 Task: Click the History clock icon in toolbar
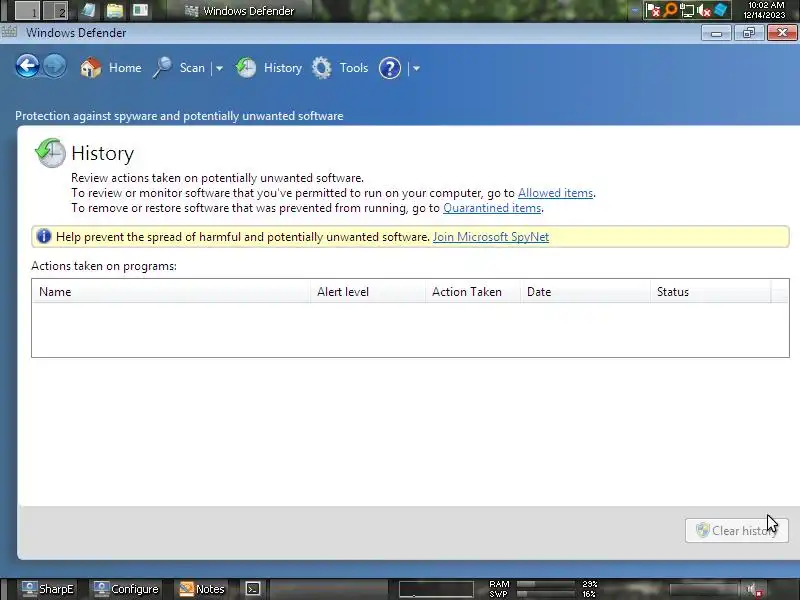click(x=246, y=68)
